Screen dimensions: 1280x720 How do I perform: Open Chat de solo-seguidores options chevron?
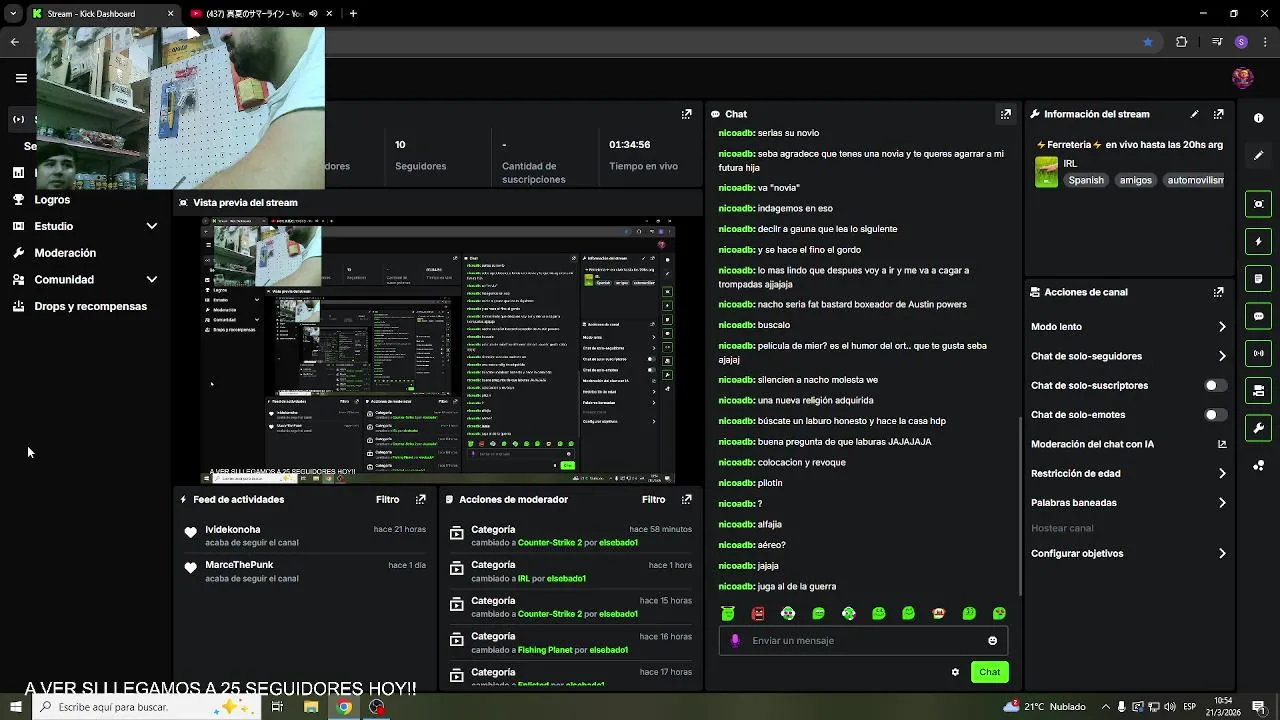pyautogui.click(x=1222, y=356)
